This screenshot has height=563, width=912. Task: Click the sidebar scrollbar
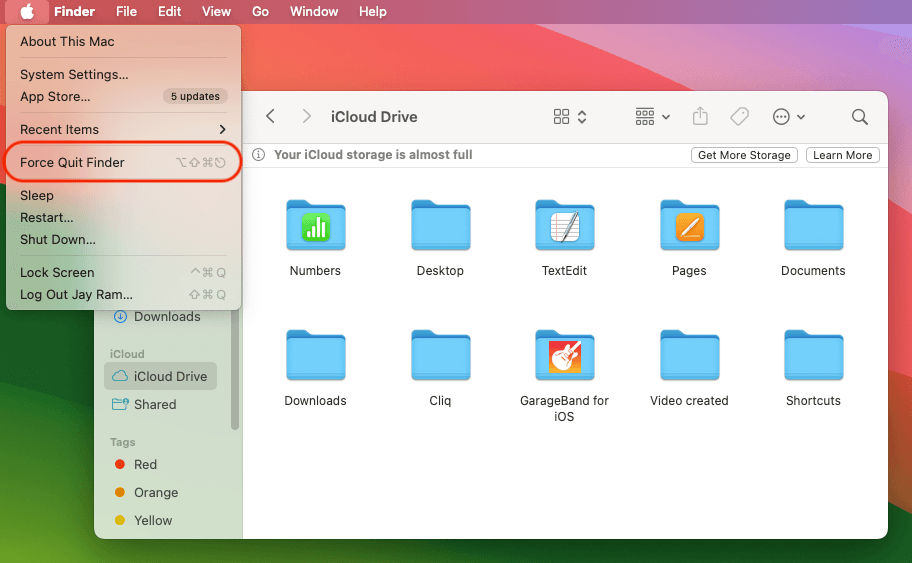point(235,370)
